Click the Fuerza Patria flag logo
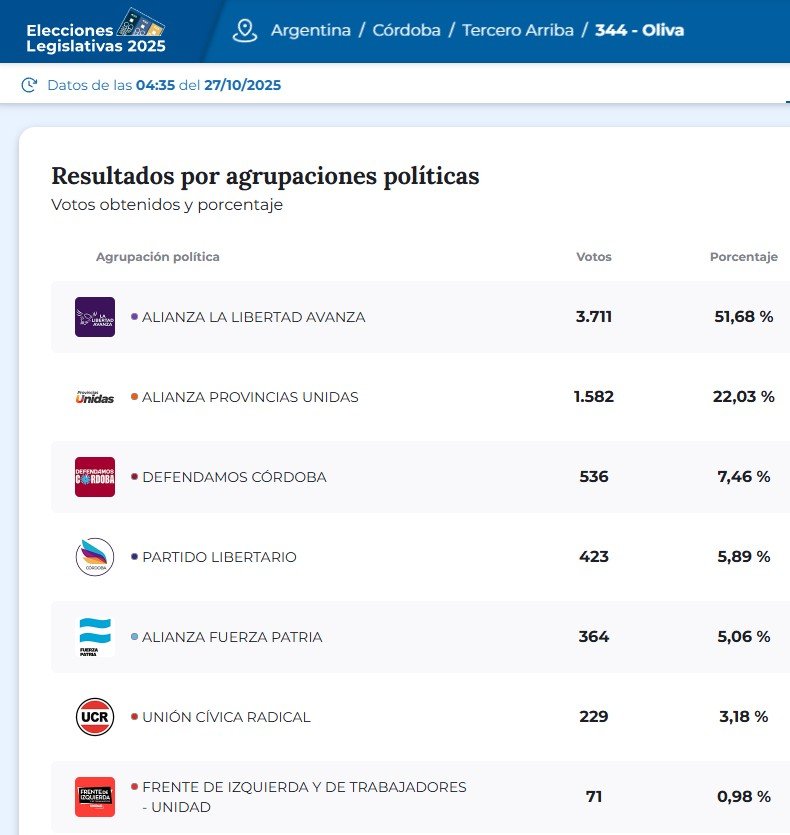This screenshot has width=790, height=835. tap(95, 637)
